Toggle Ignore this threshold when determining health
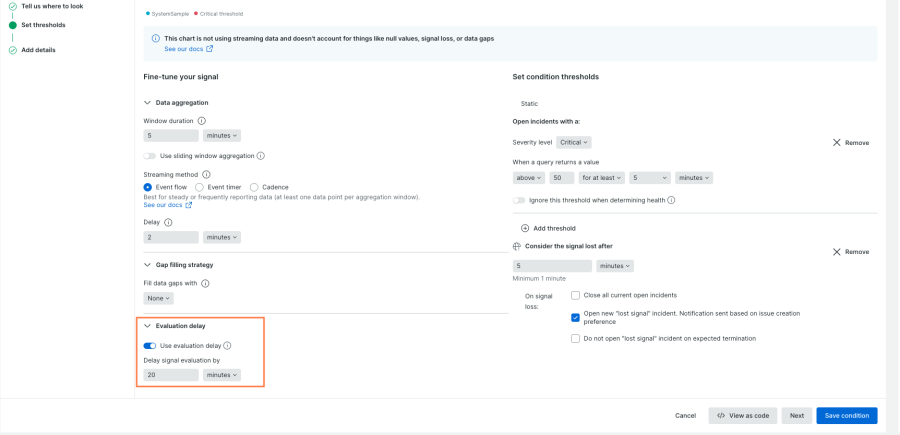Viewport: 900px width, 435px height. click(519, 200)
